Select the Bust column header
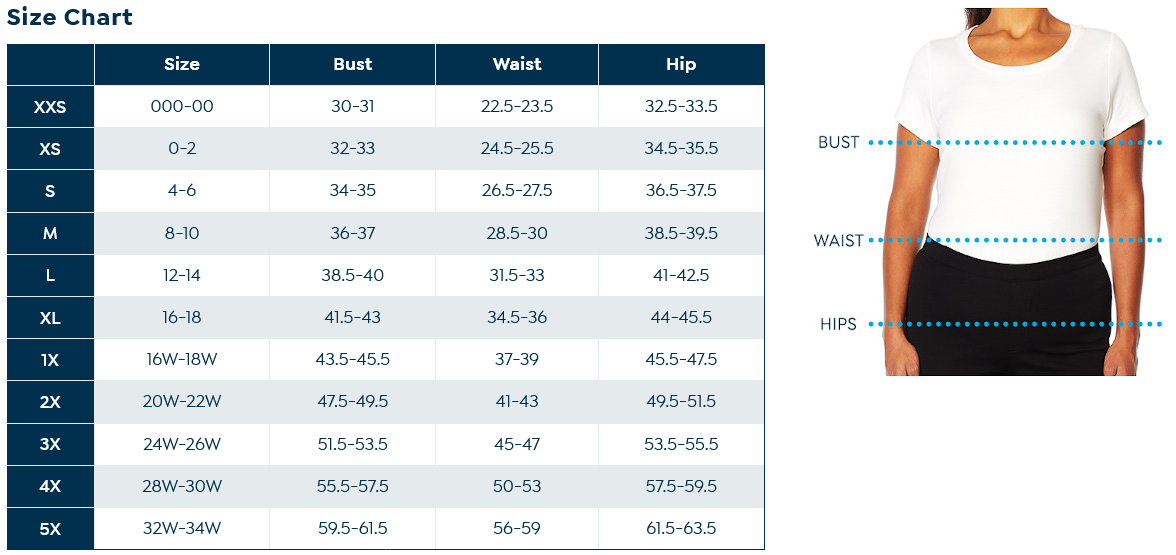 [x=352, y=64]
